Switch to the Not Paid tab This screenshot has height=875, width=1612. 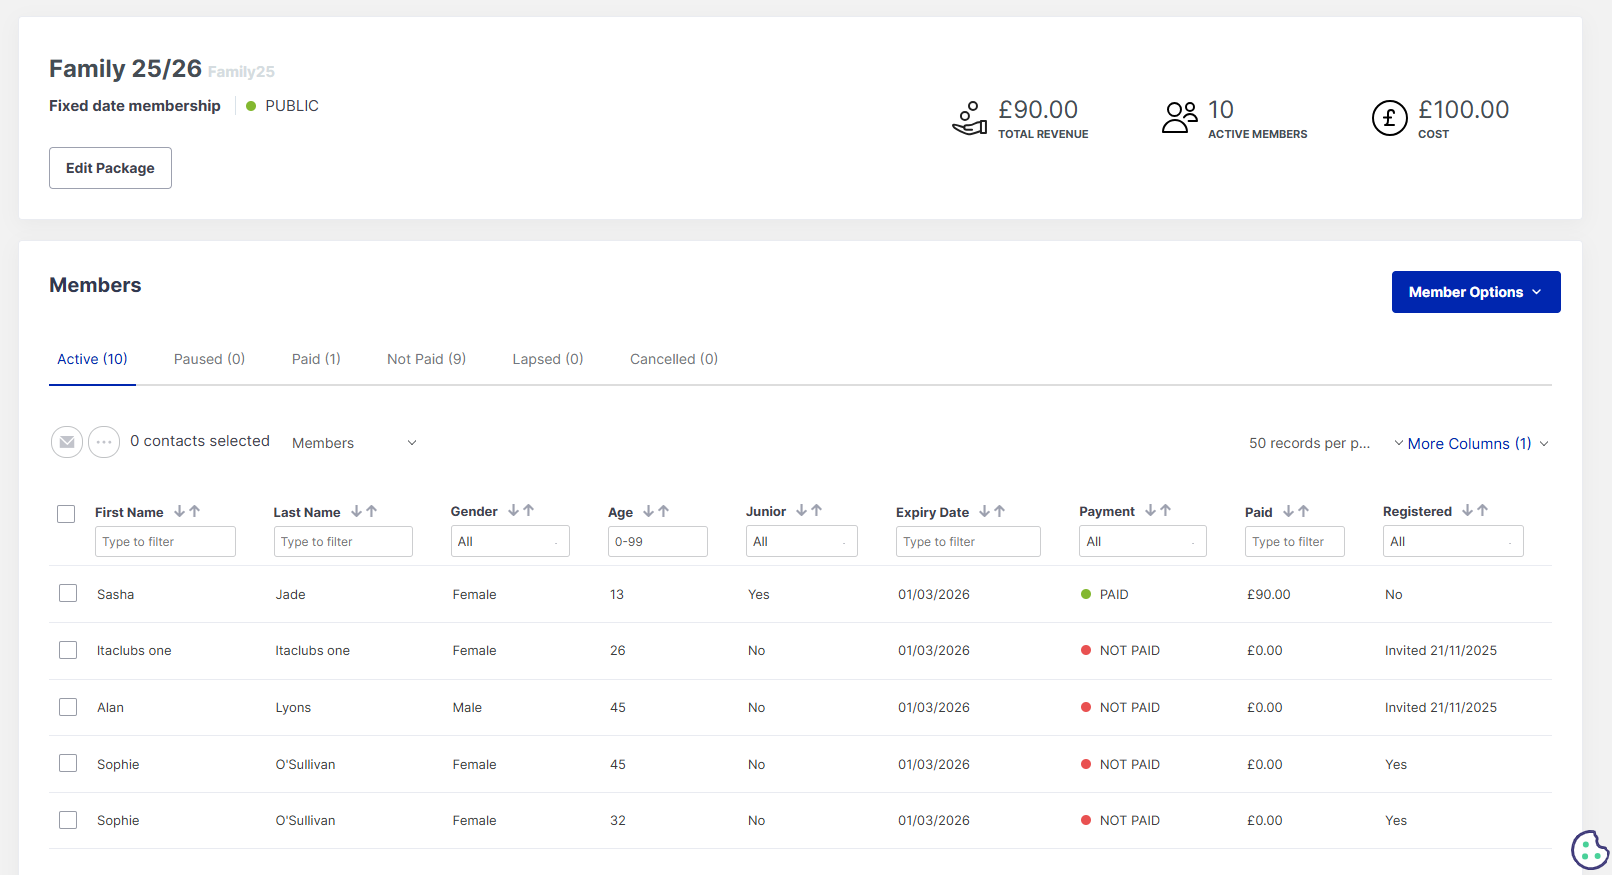[426, 359]
